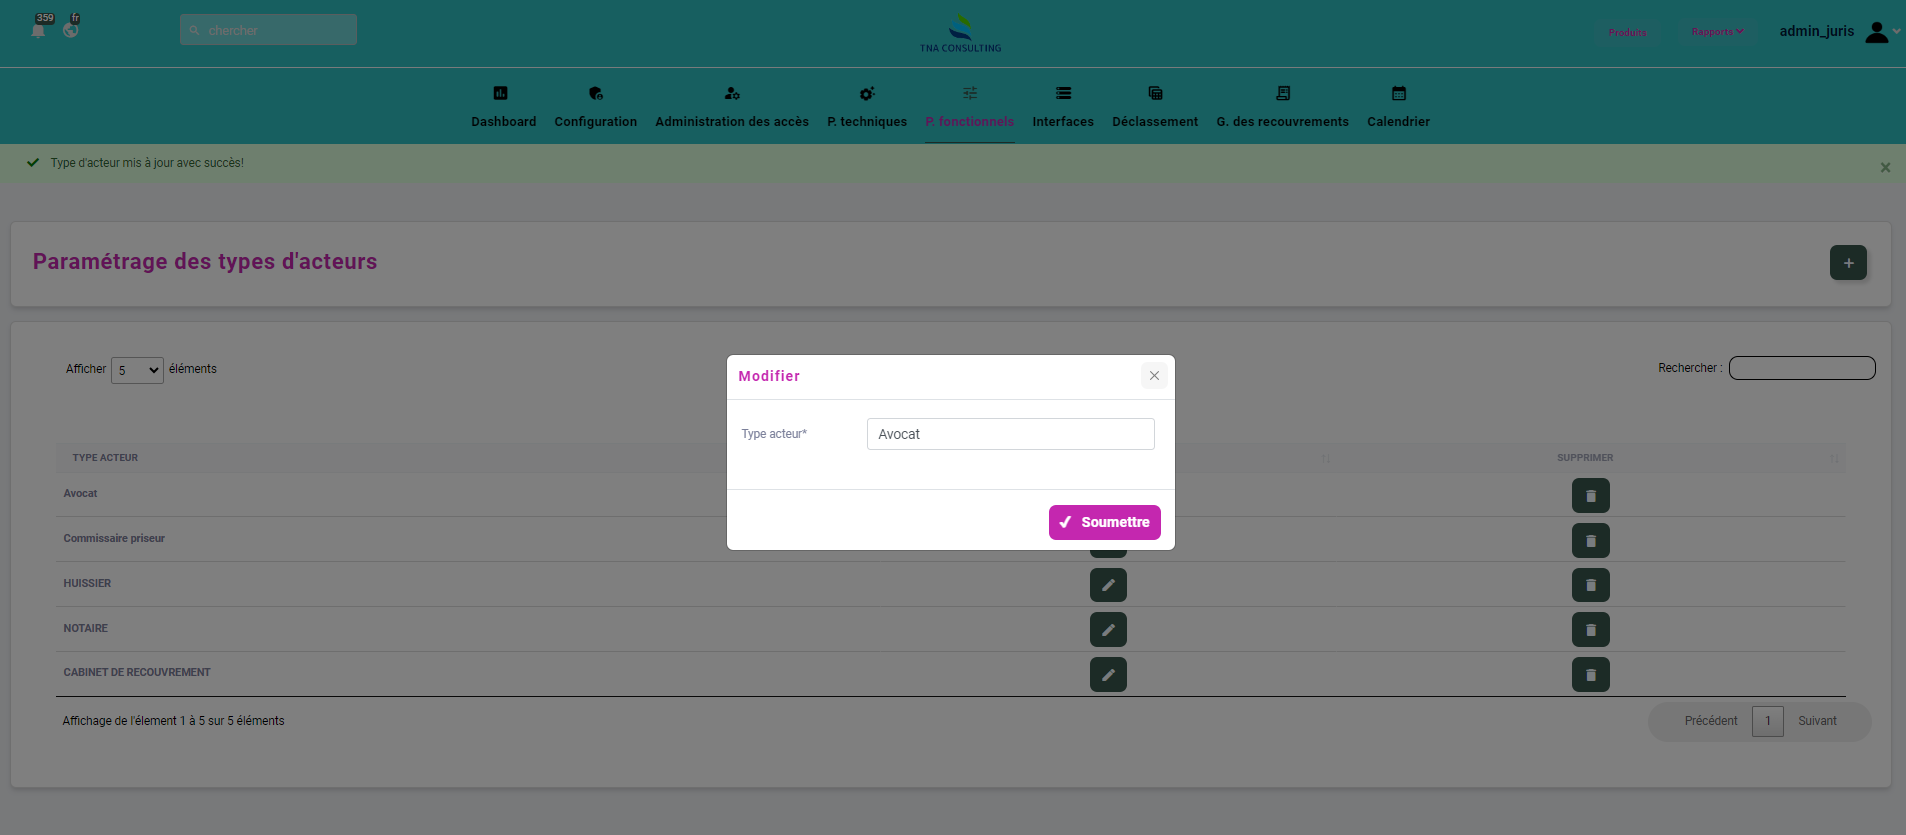Delete the Avocat row
This screenshot has width=1906, height=835.
[1590, 496]
